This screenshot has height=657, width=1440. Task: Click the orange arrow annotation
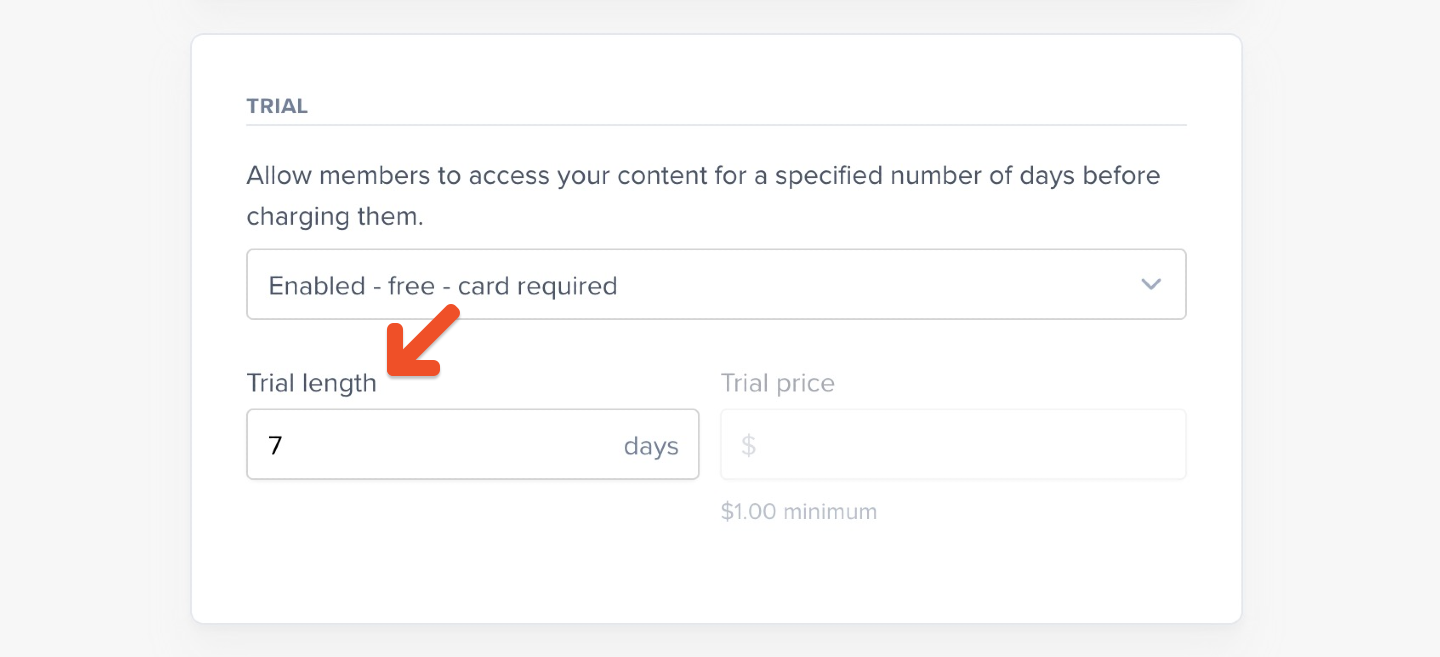(x=422, y=342)
